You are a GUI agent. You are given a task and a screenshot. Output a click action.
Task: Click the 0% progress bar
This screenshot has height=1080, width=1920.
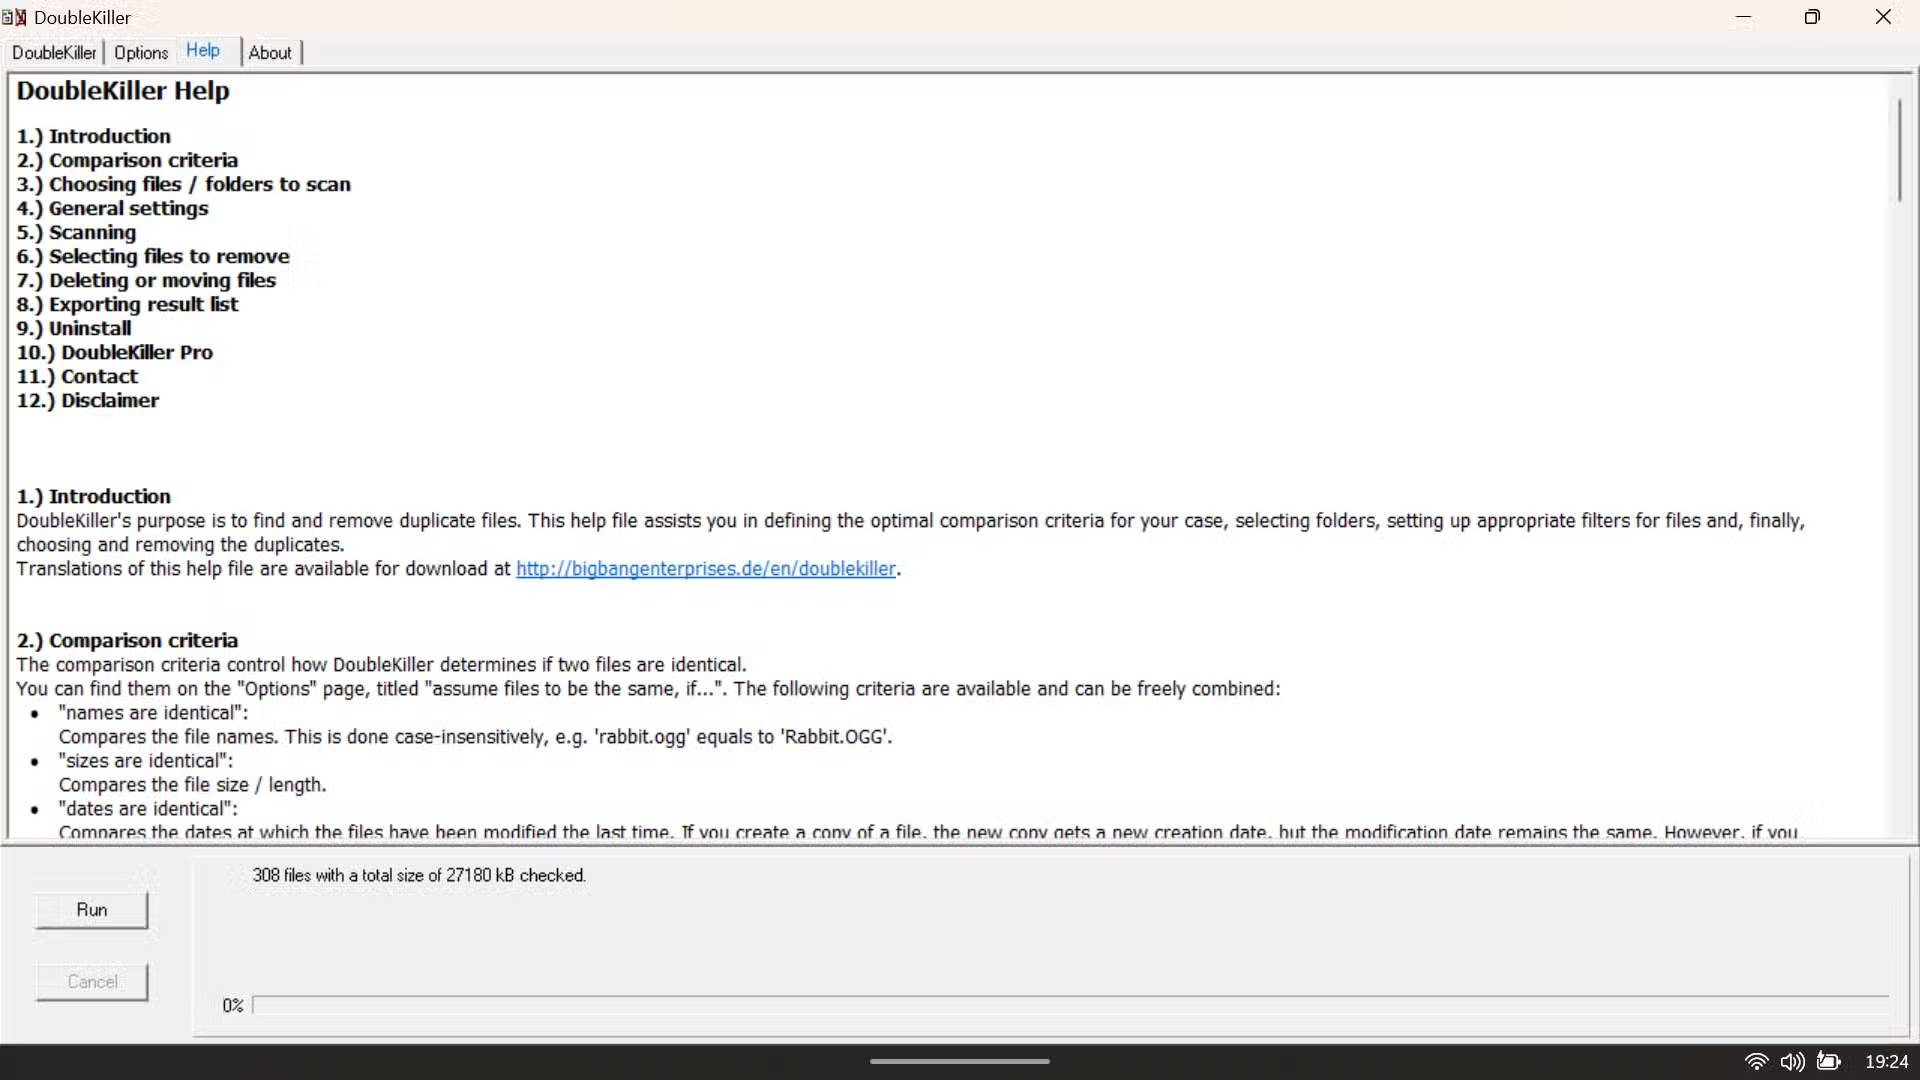pos(1070,1005)
